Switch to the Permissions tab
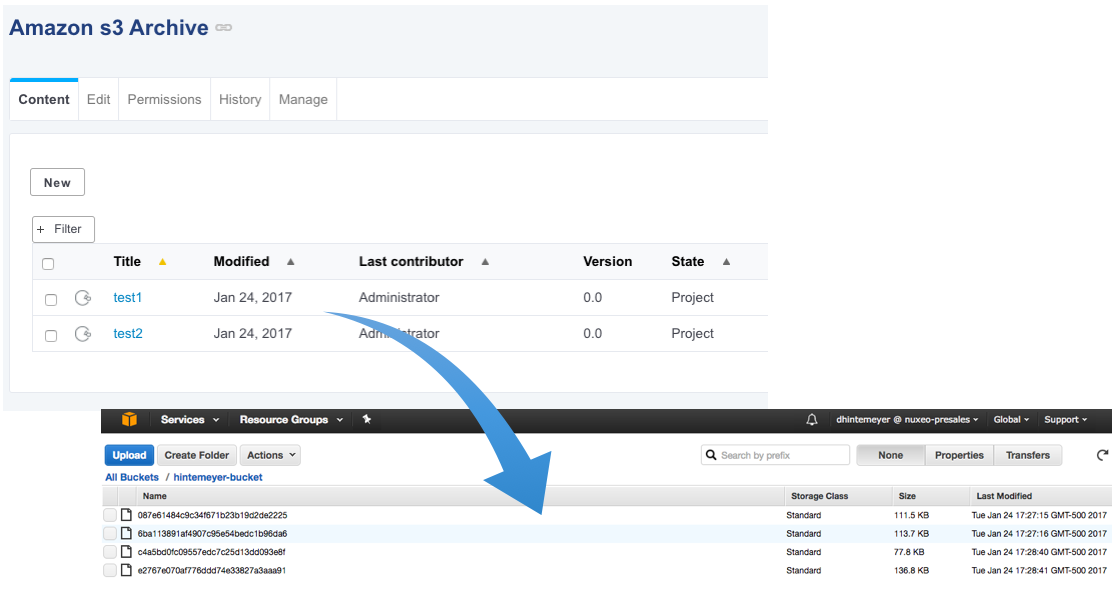This screenshot has height=592, width=1118. coord(165,100)
